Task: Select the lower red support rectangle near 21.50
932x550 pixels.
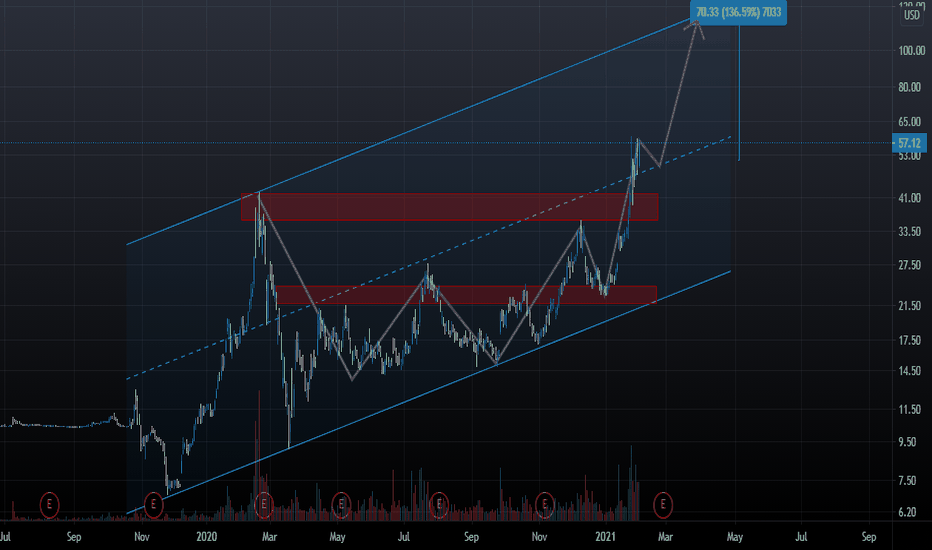Action: [466, 295]
